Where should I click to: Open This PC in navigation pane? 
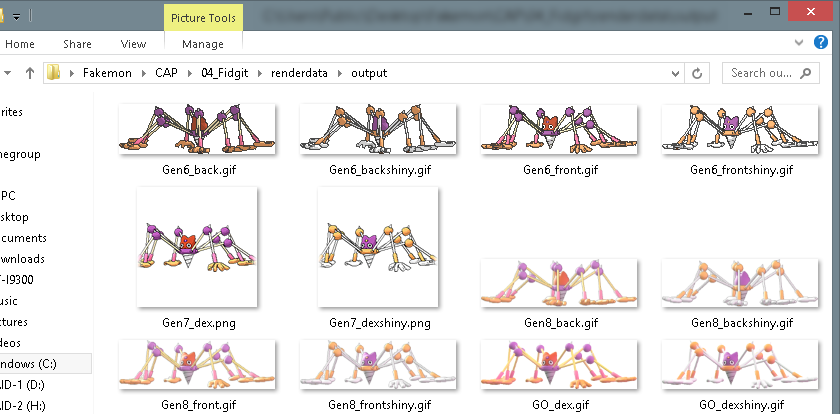click(x=8, y=196)
